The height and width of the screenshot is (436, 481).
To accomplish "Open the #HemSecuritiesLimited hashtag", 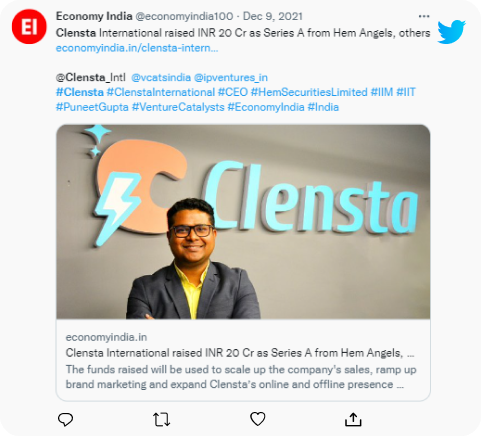I will pos(309,92).
